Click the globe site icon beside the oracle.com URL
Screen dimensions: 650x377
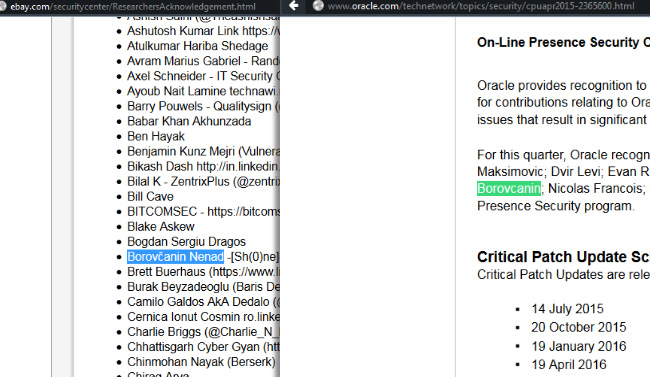318,6
